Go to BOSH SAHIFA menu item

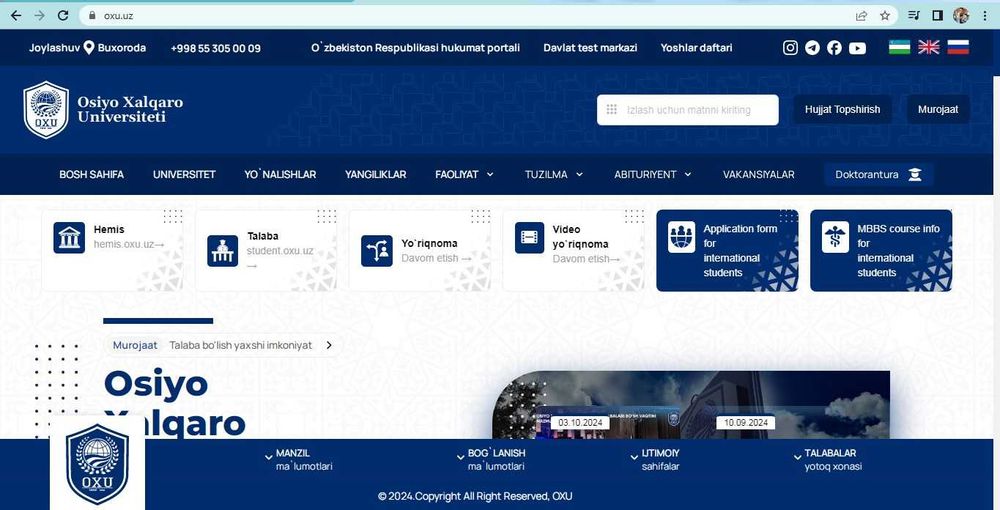pyautogui.click(x=91, y=175)
